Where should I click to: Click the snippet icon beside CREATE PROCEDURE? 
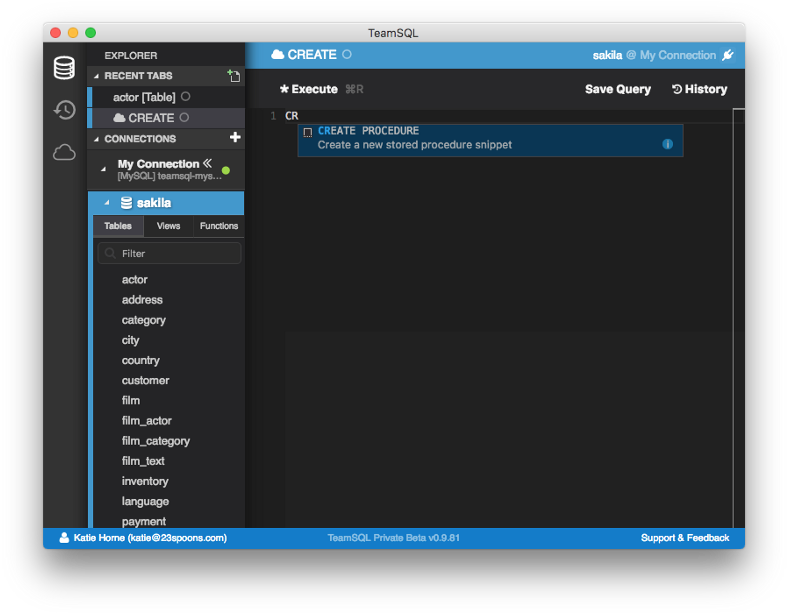[x=308, y=132]
